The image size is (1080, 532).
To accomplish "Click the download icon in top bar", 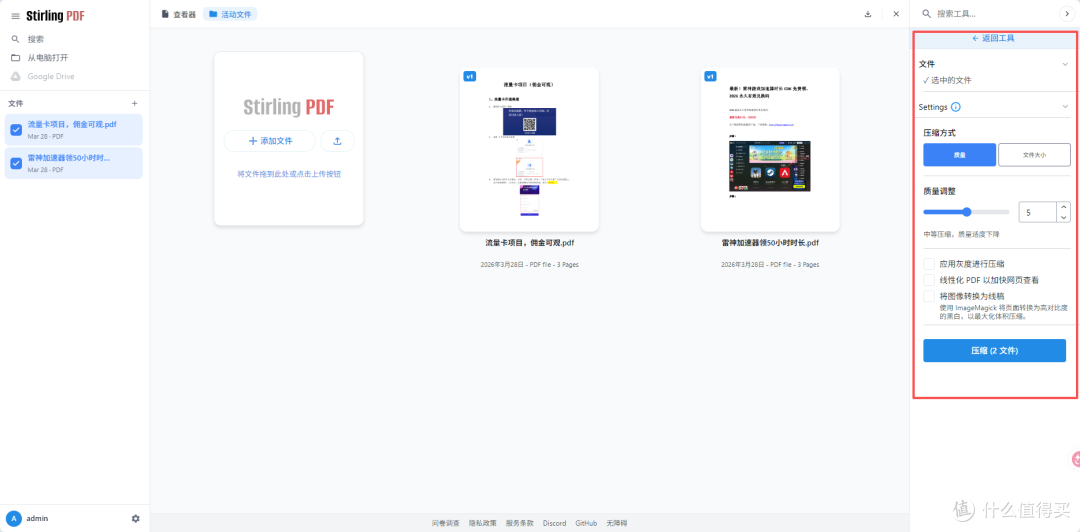I will pyautogui.click(x=868, y=14).
